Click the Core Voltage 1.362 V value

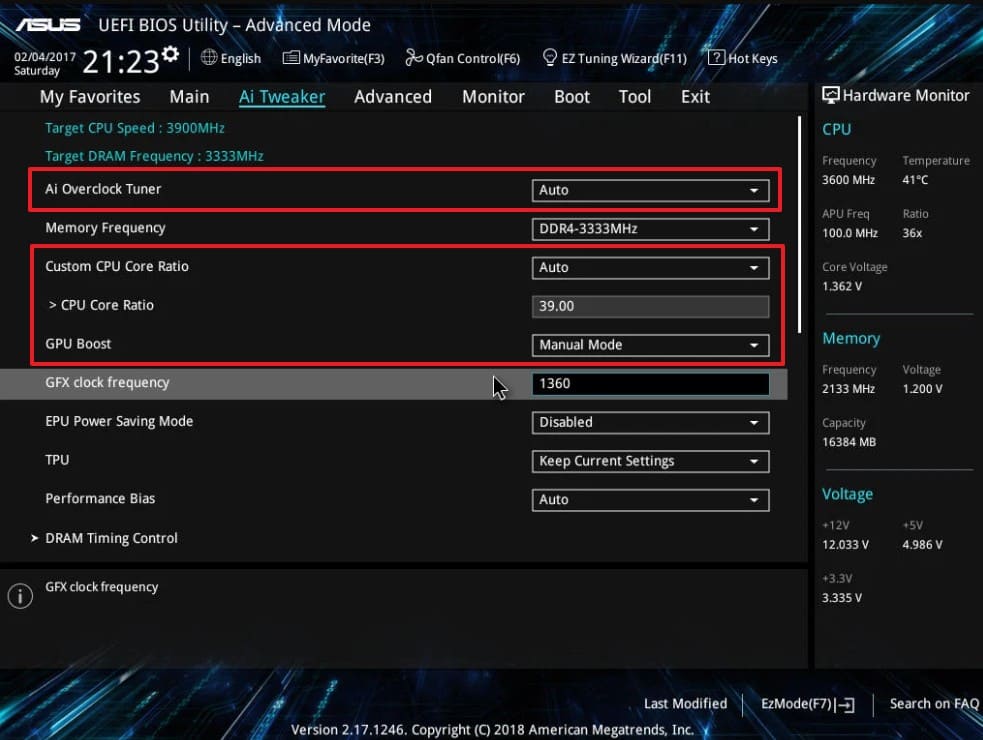[842, 287]
